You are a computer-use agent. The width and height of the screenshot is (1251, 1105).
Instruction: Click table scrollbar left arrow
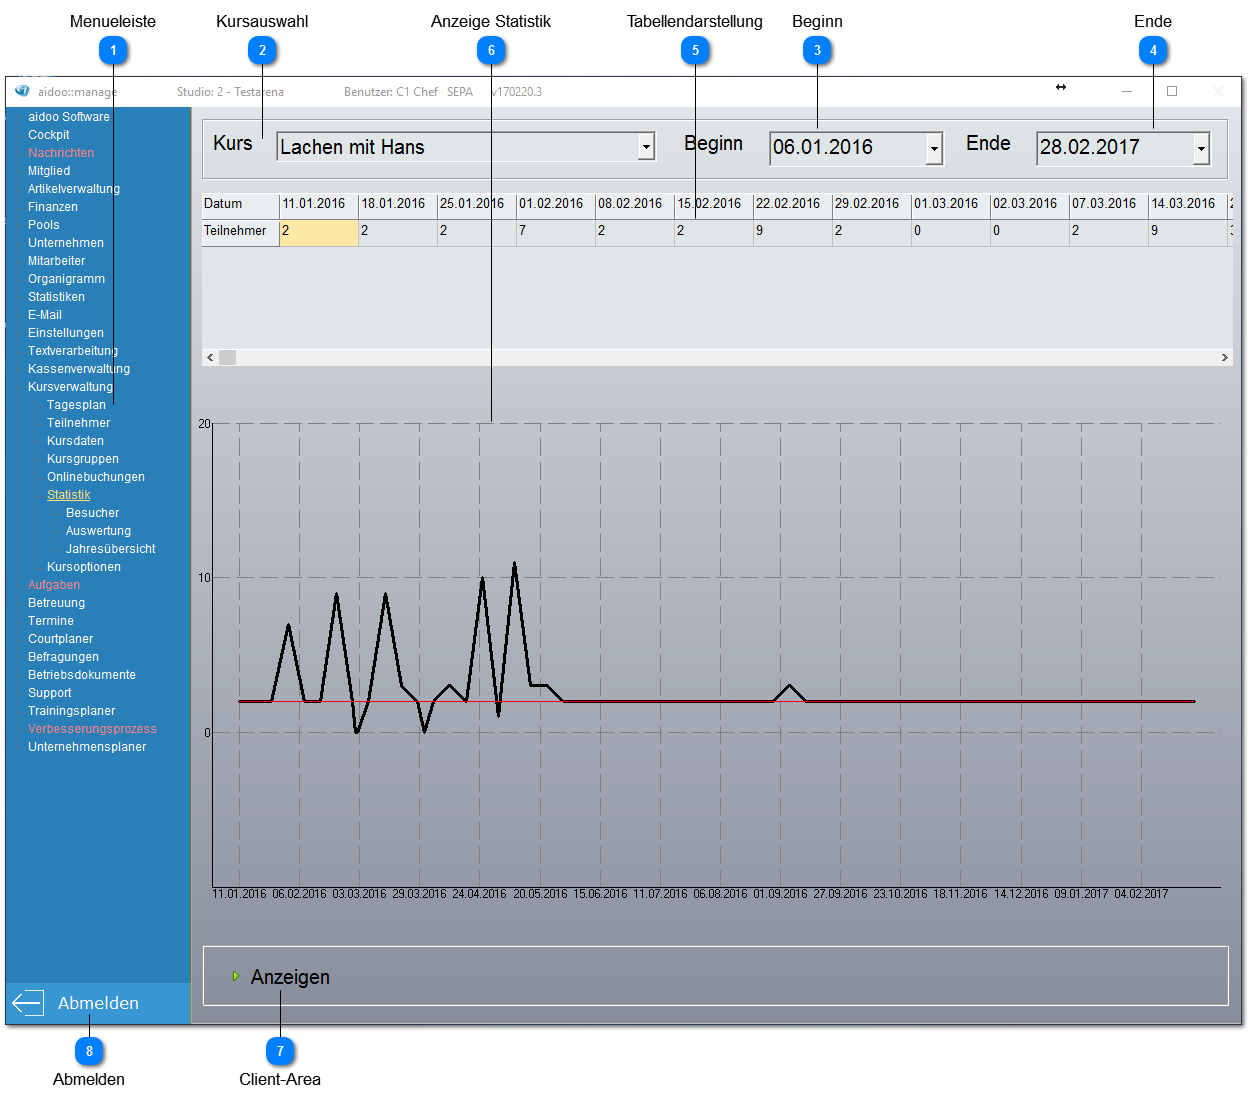(210, 357)
